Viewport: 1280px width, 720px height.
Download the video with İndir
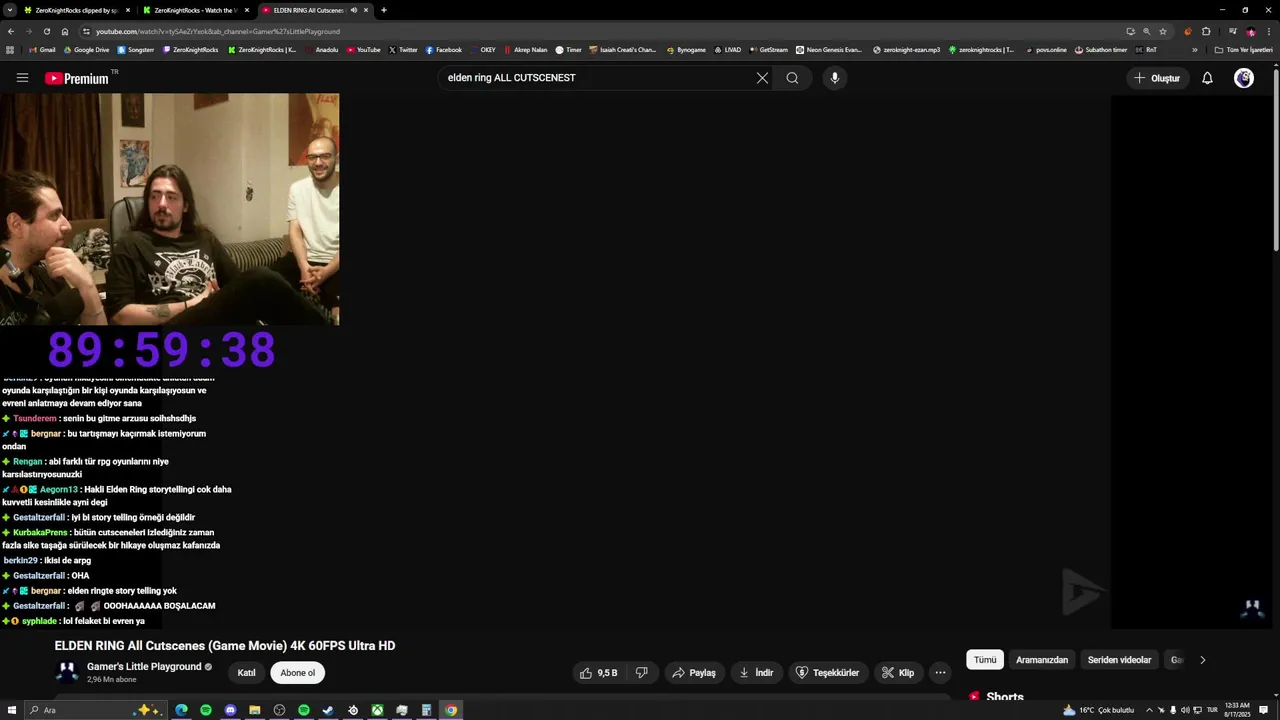(x=756, y=673)
